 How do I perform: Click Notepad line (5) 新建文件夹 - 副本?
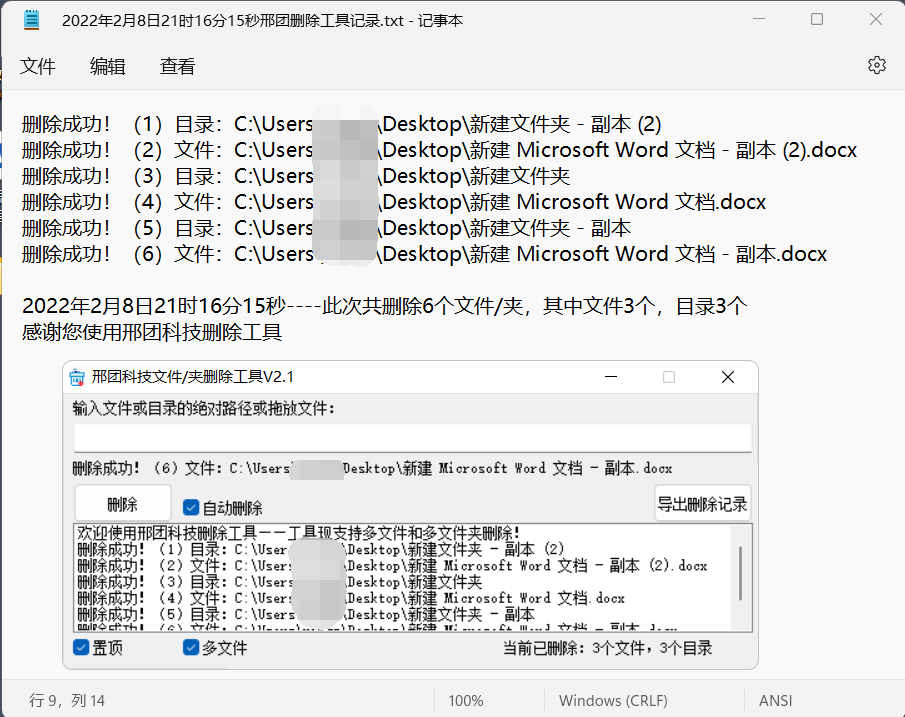326,228
